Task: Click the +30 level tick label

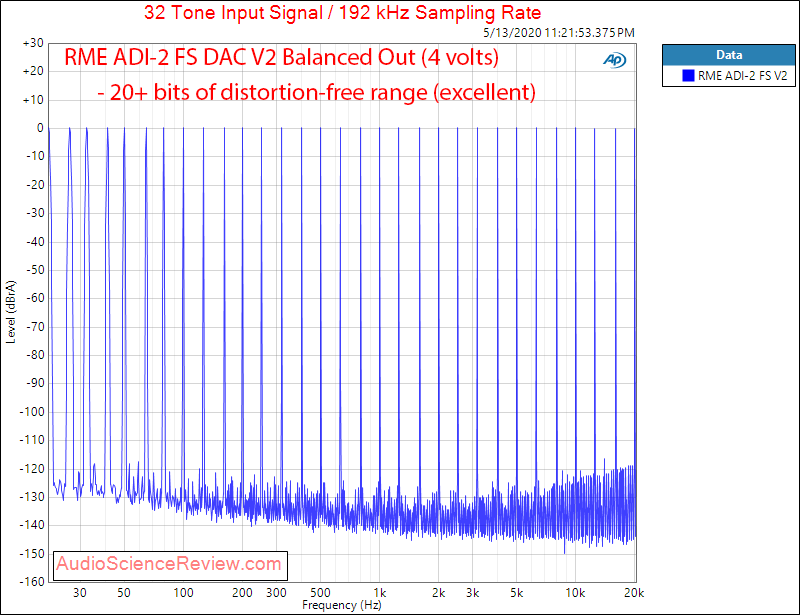Action: point(32,43)
